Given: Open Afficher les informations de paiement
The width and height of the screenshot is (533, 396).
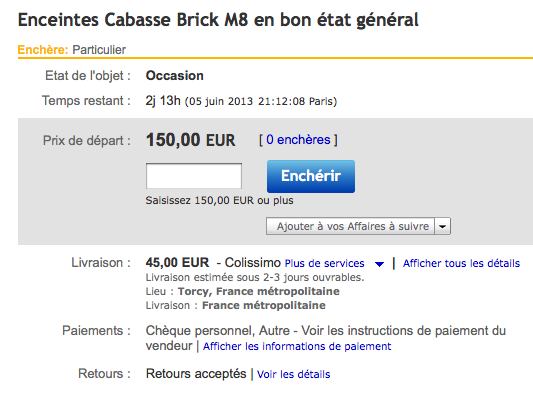Looking at the screenshot, I should [x=297, y=346].
